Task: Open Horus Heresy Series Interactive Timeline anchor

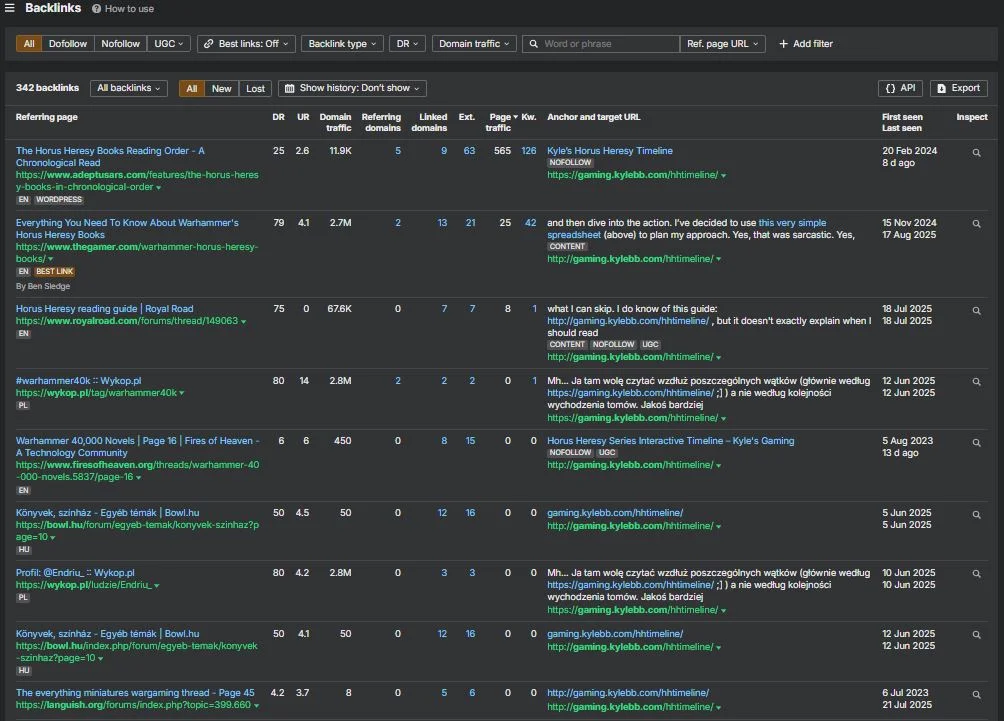Action: [670, 441]
